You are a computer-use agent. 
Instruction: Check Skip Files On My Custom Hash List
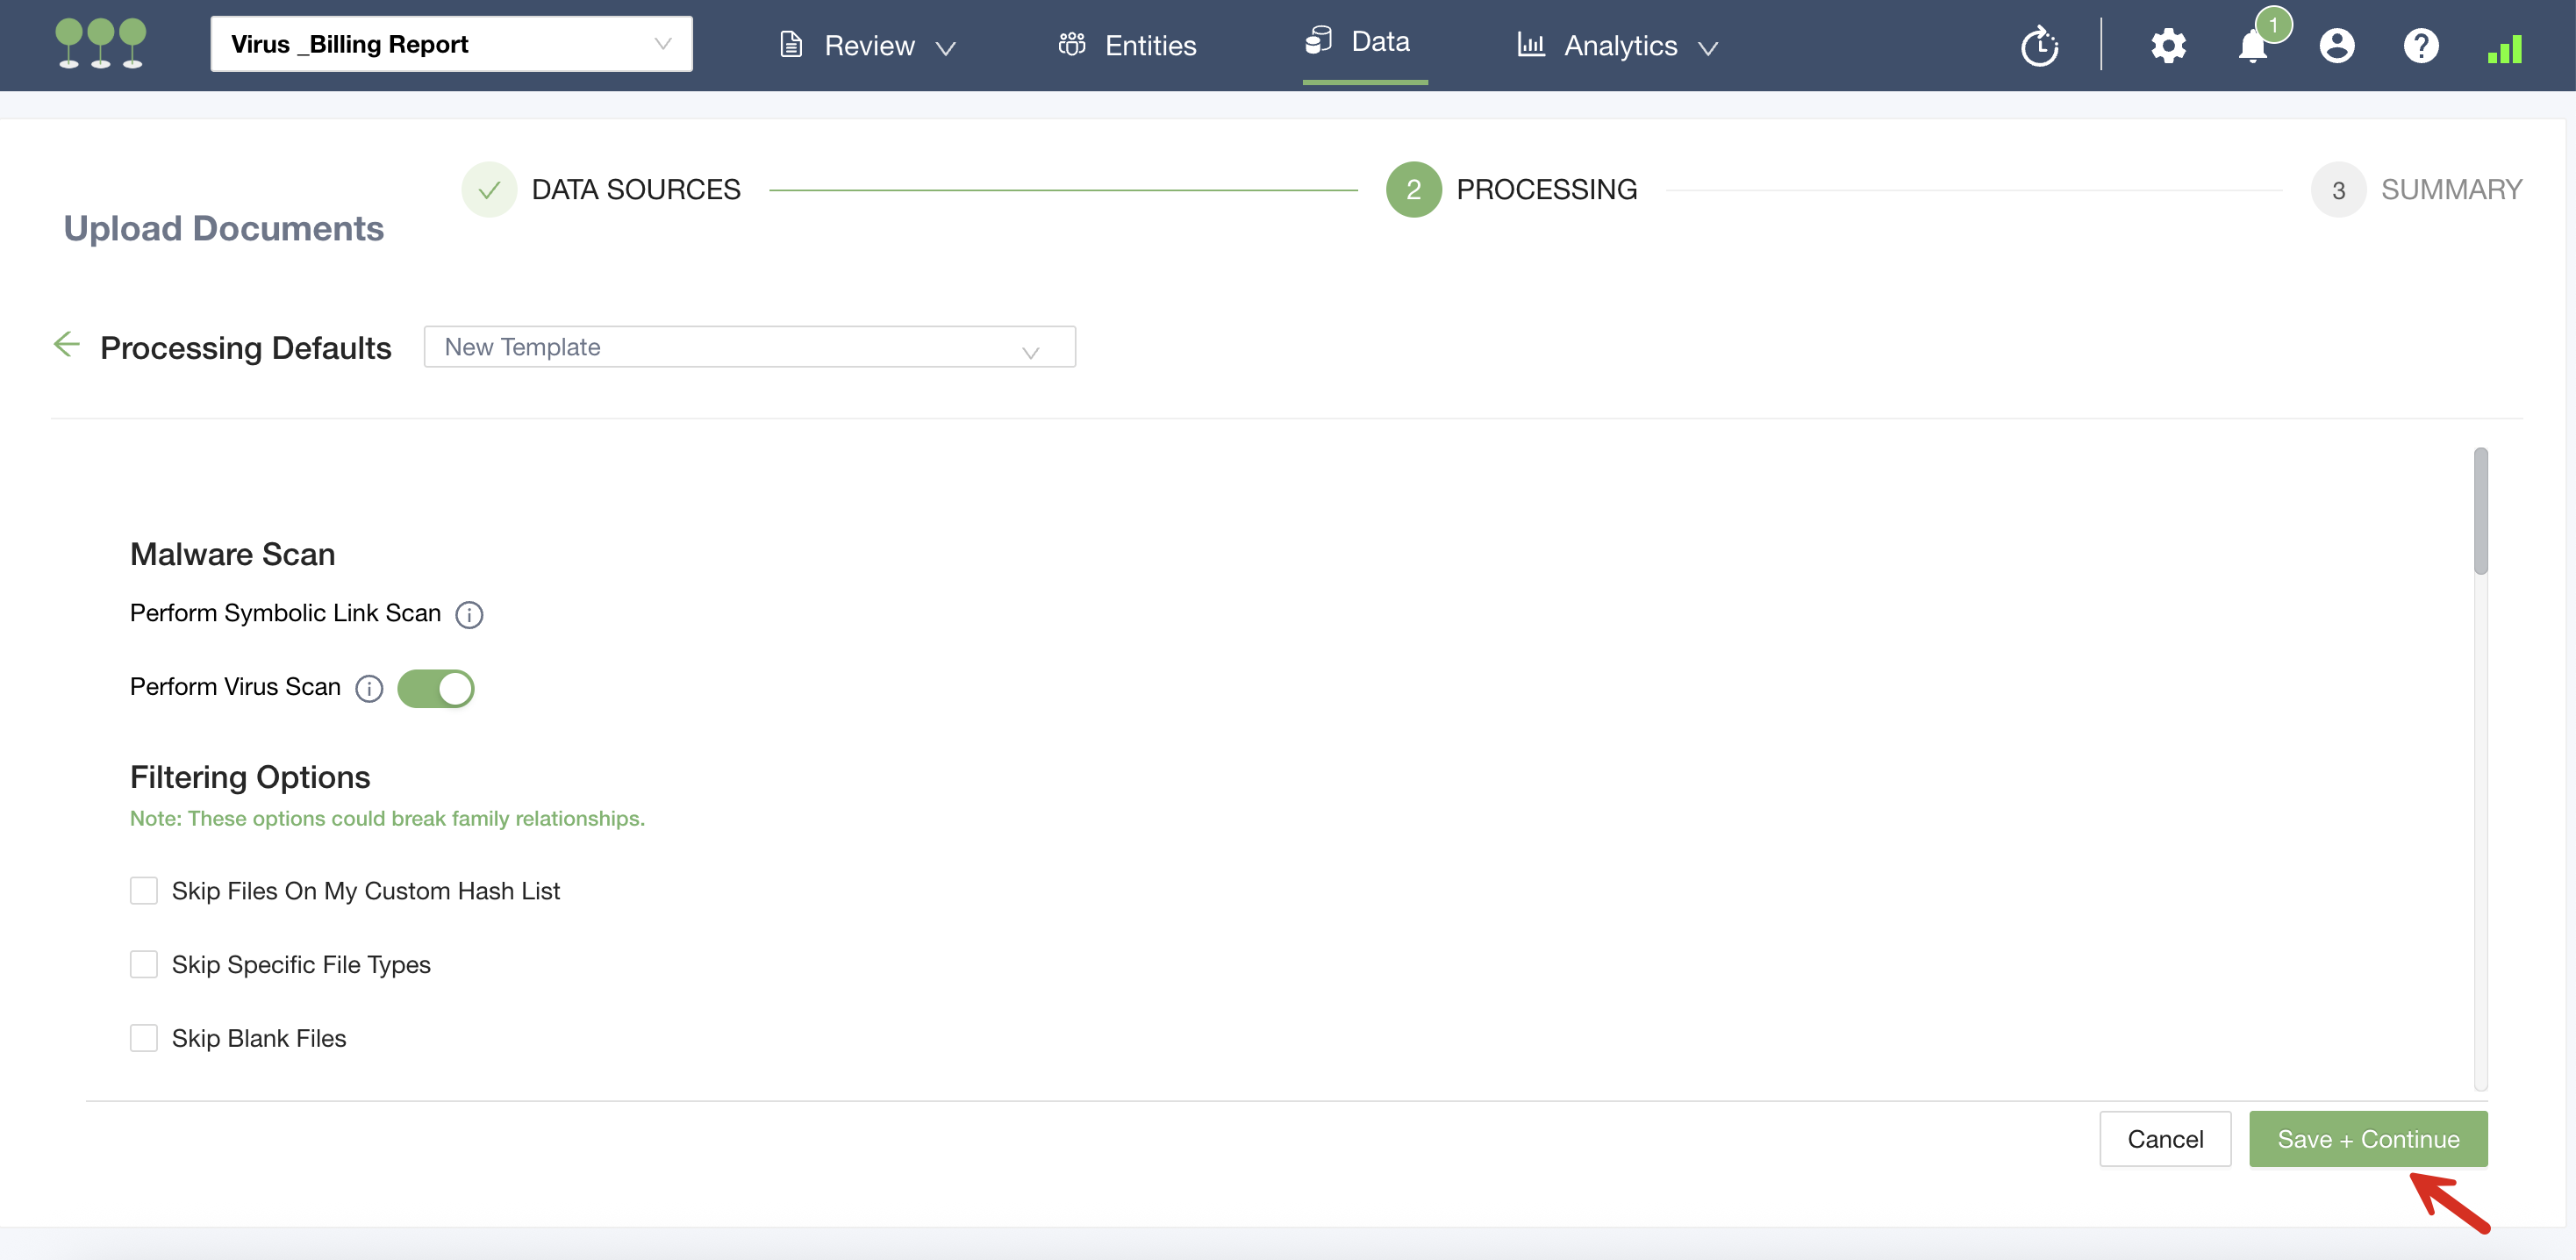point(144,890)
